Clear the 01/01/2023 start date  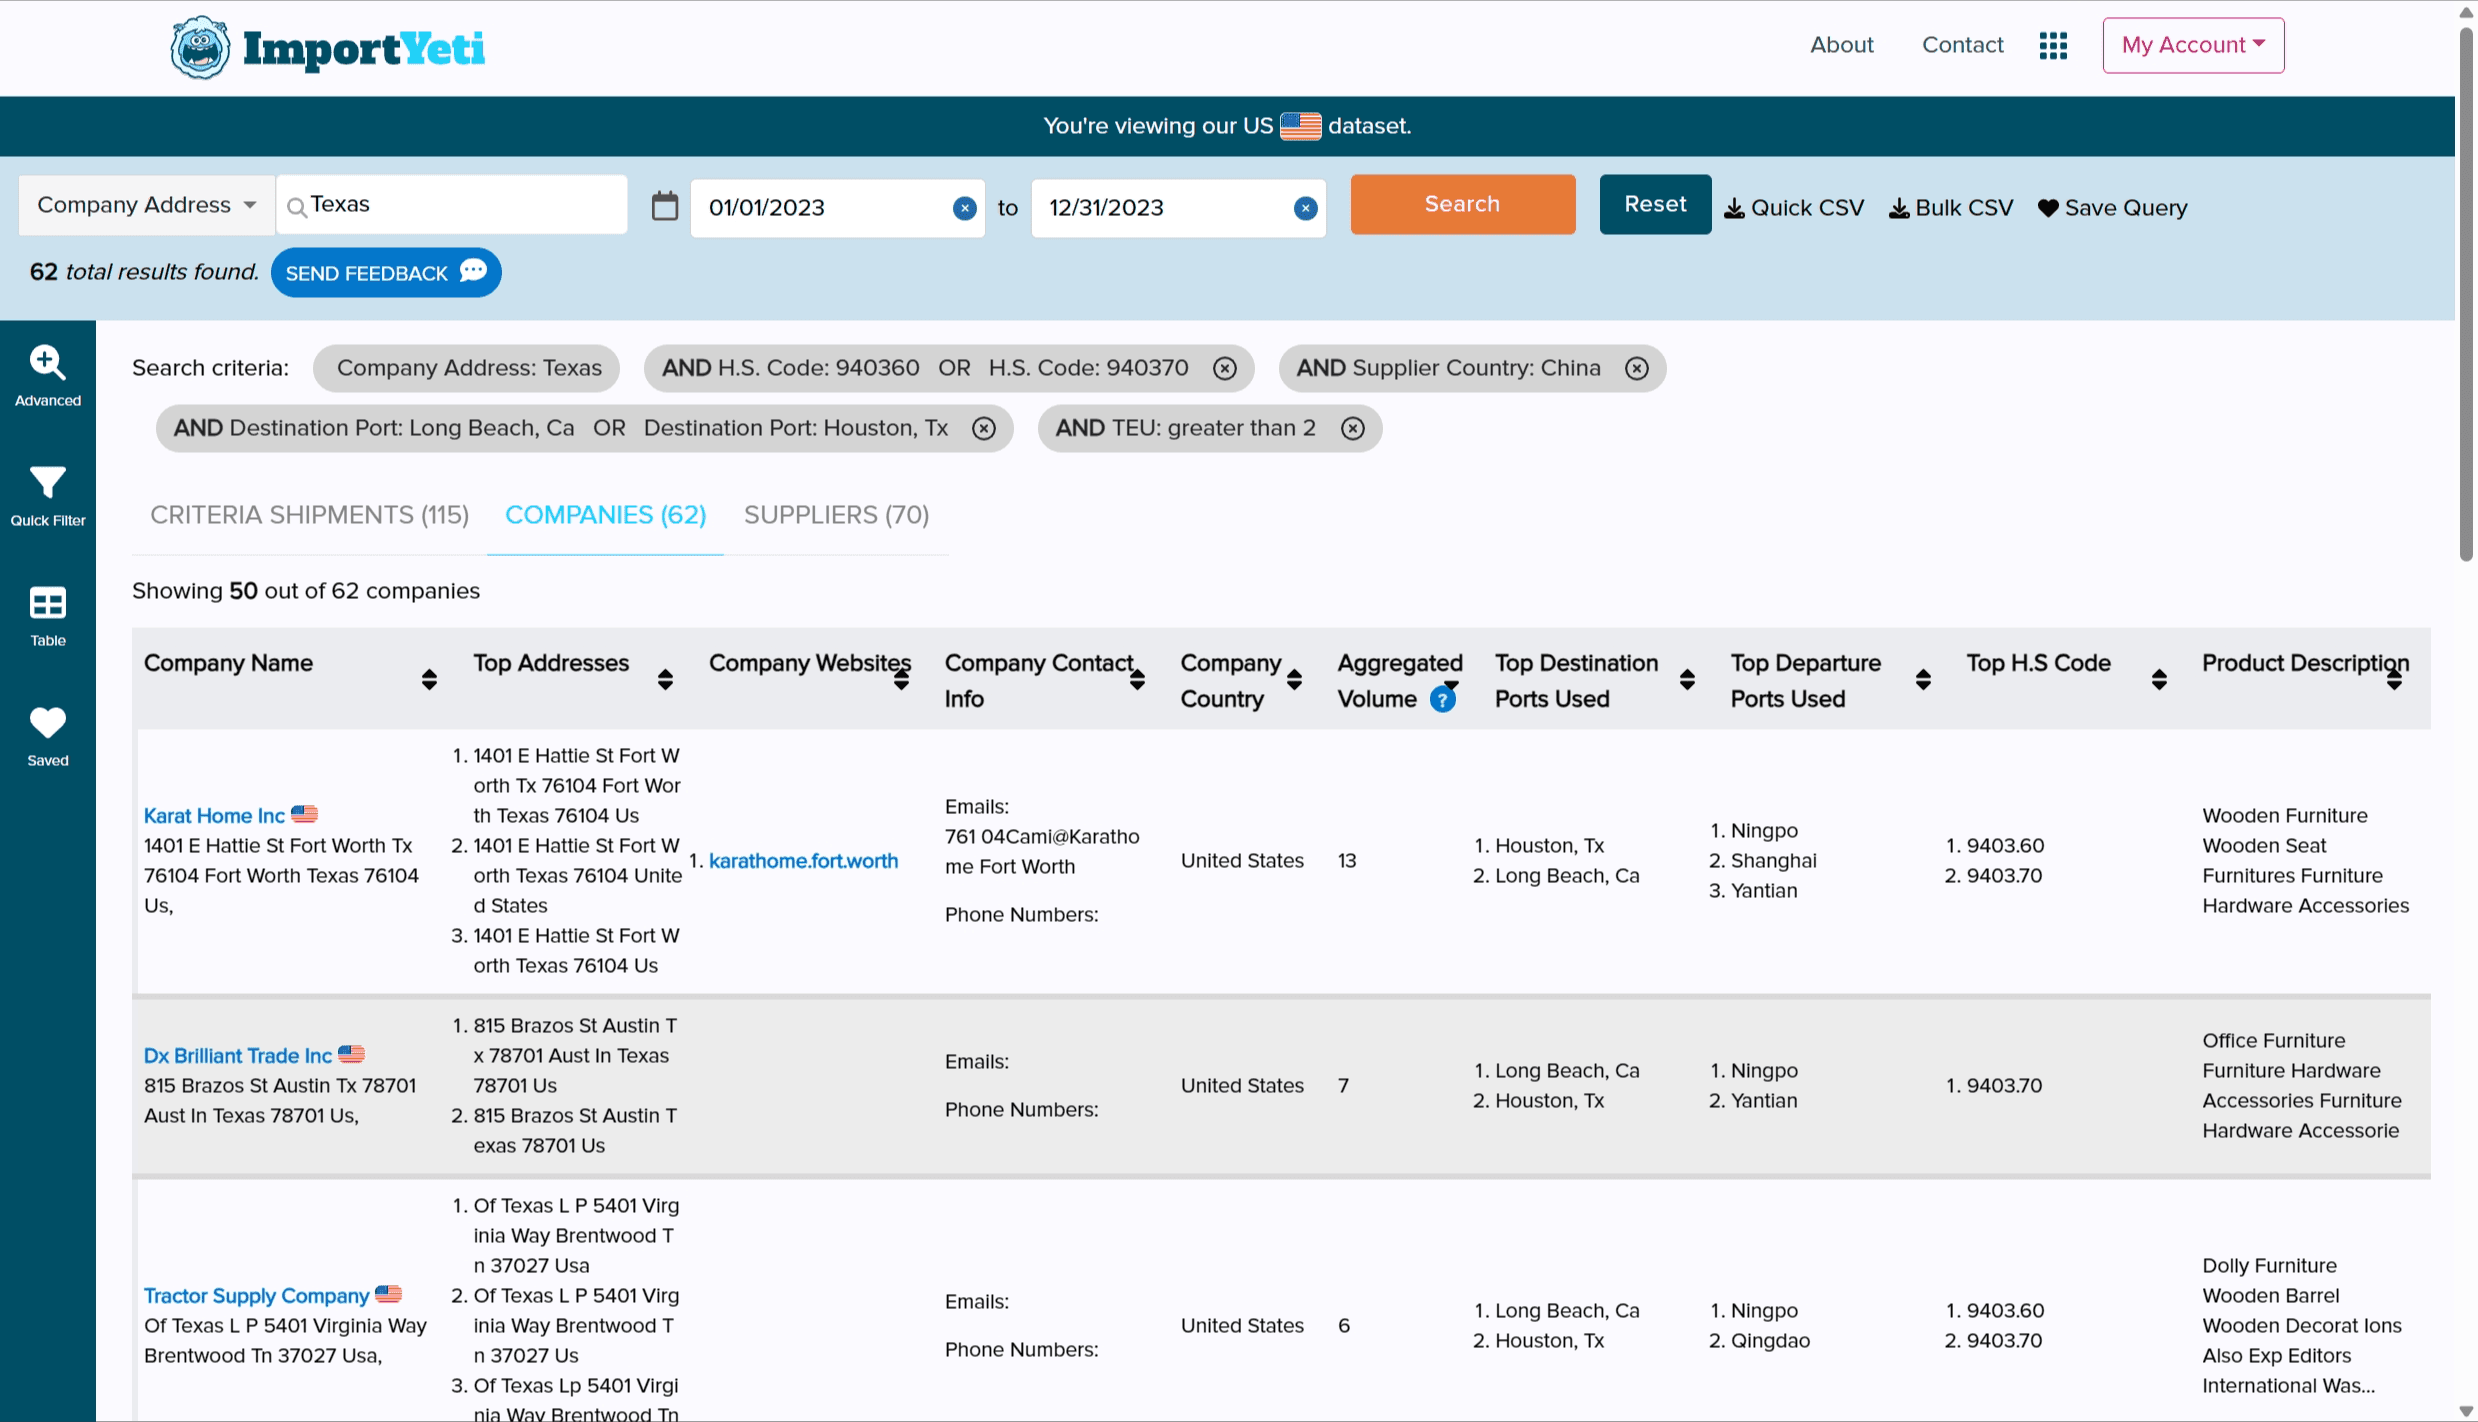963,208
